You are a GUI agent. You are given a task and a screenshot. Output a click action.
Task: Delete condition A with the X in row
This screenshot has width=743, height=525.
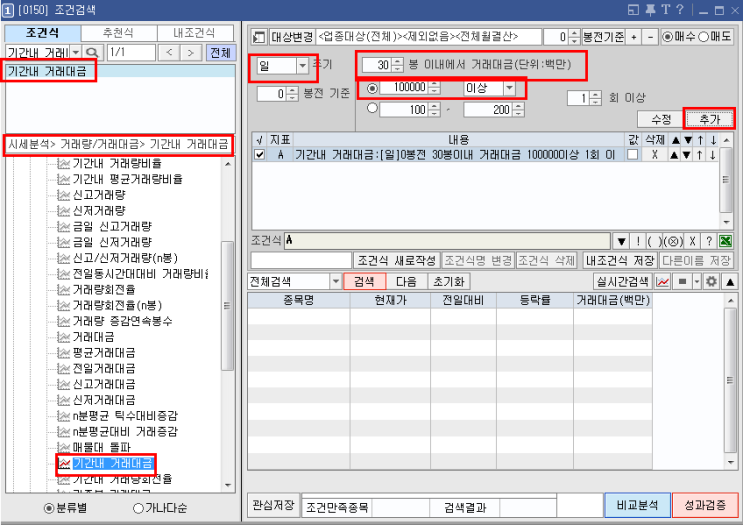(654, 154)
